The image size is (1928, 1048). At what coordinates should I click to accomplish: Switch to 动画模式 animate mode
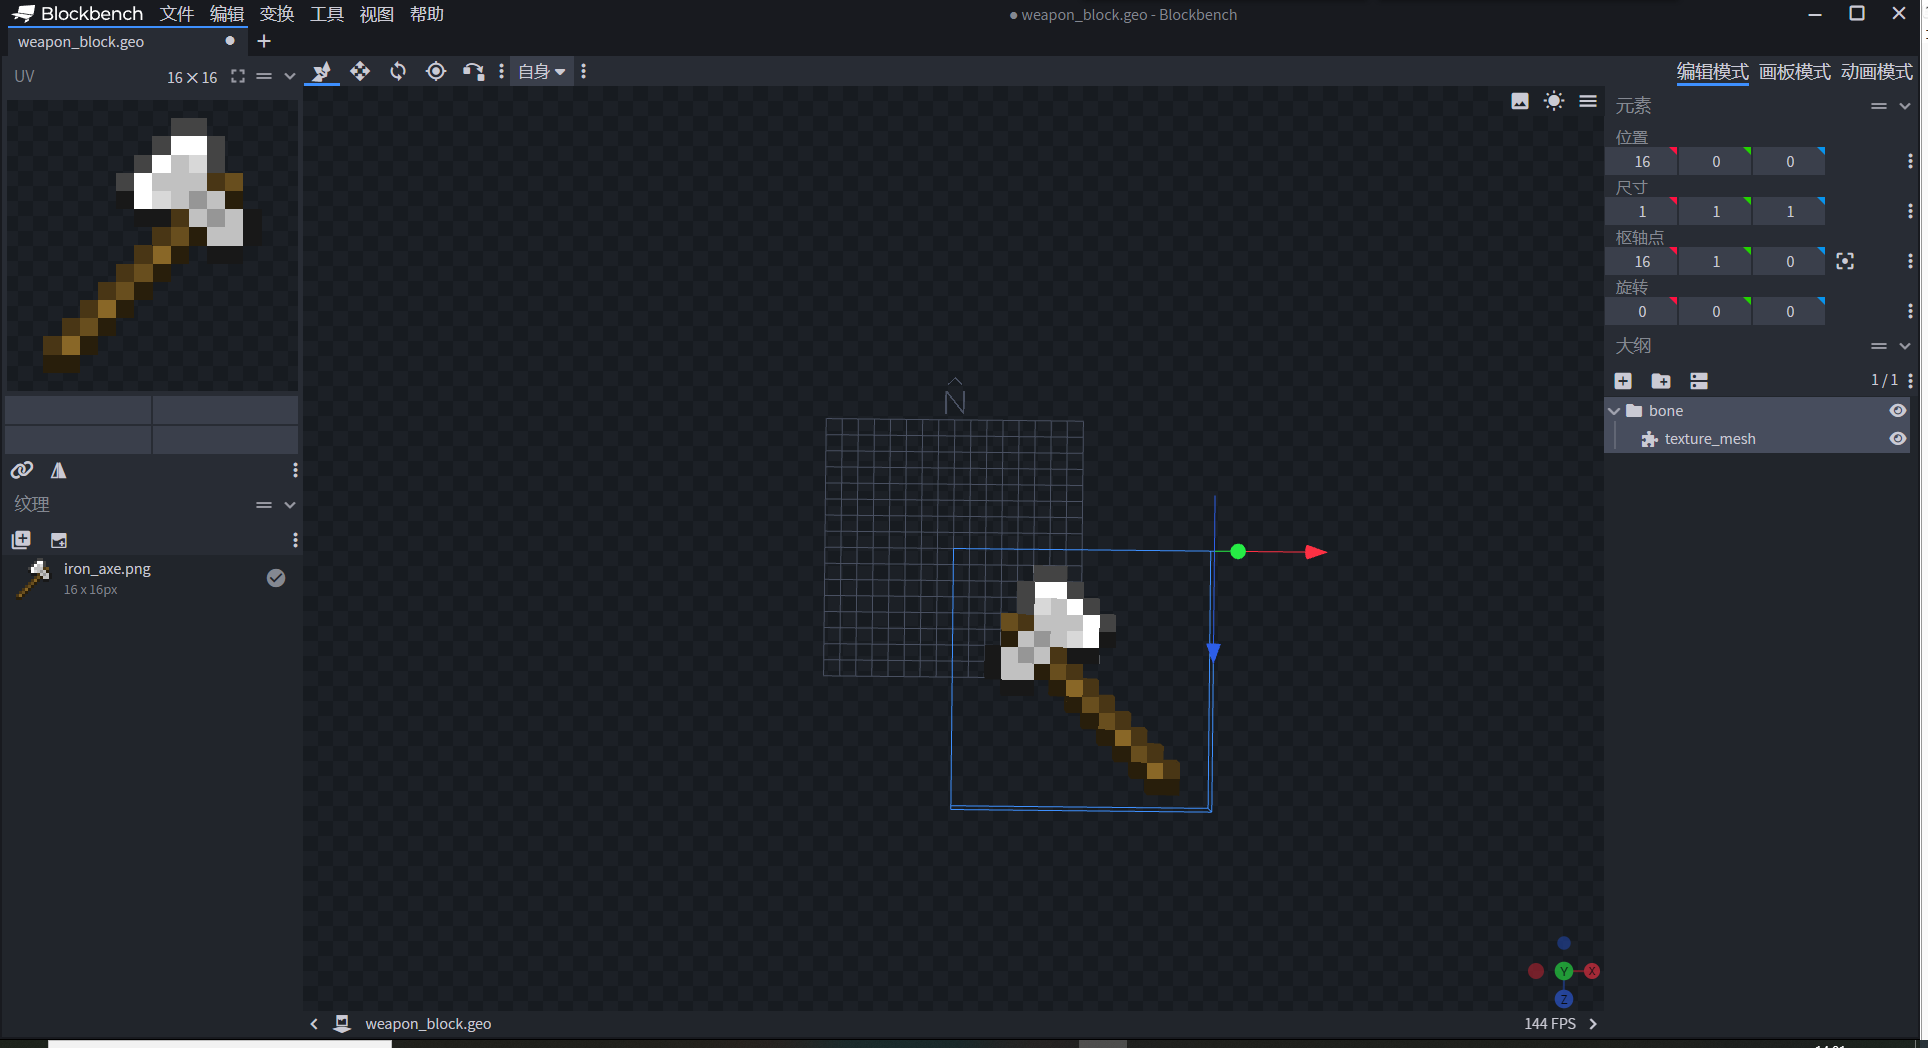(x=1876, y=72)
